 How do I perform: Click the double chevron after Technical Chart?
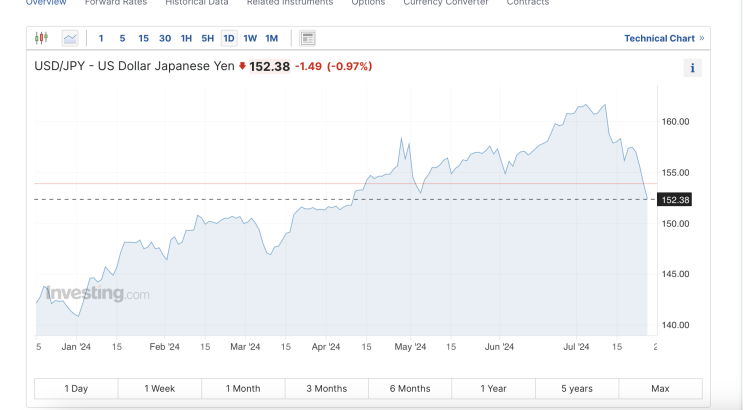[x=702, y=38]
